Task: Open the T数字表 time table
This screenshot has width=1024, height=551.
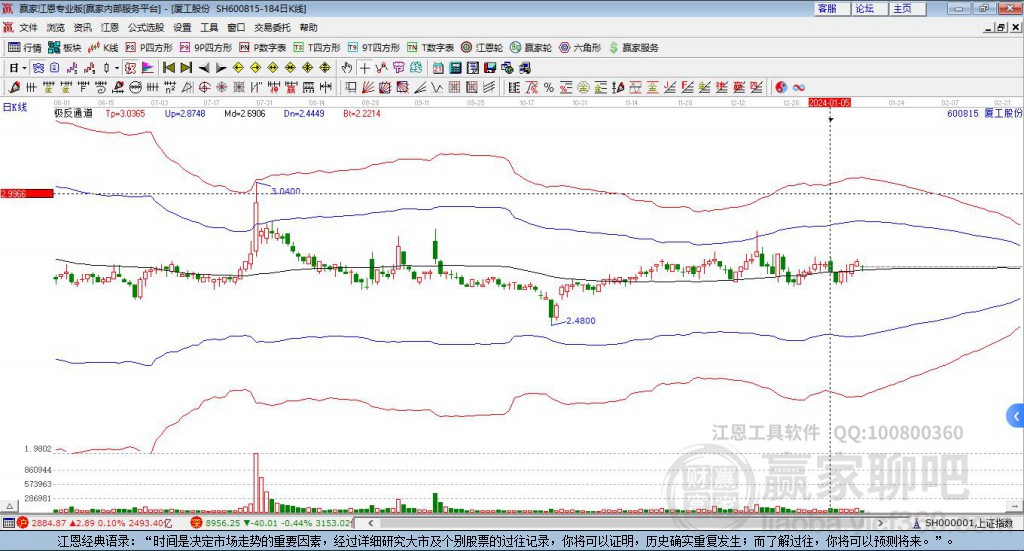Action: [x=430, y=48]
